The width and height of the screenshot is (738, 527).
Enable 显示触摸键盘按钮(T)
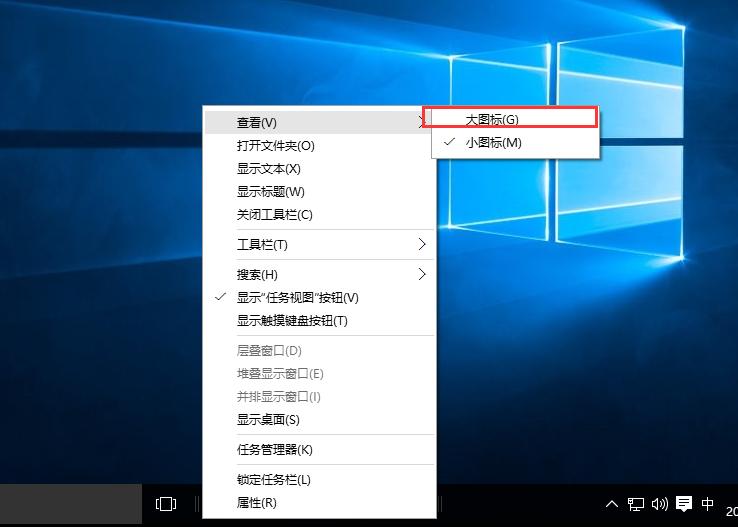(x=319, y=321)
